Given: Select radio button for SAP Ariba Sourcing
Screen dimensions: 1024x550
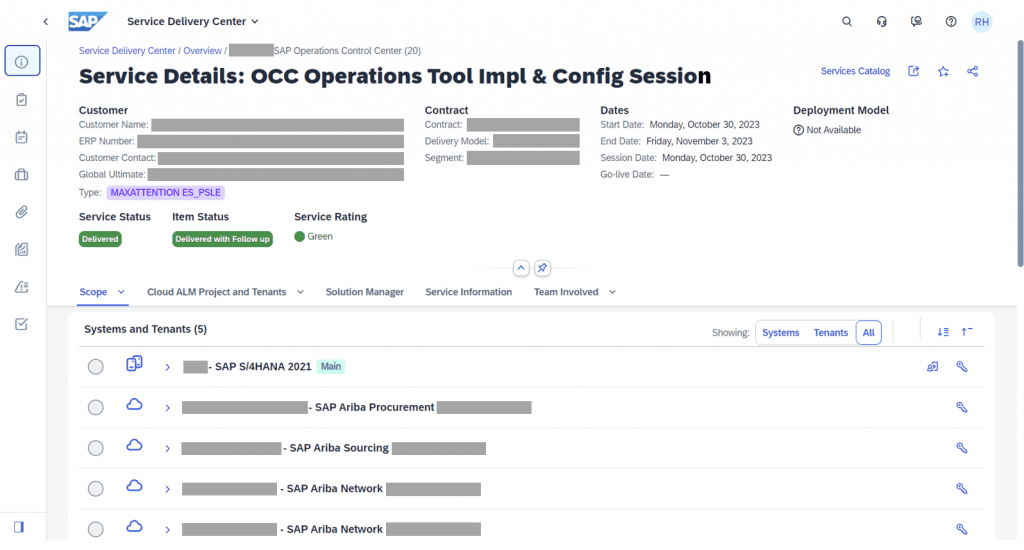Looking at the screenshot, I should [x=96, y=448].
